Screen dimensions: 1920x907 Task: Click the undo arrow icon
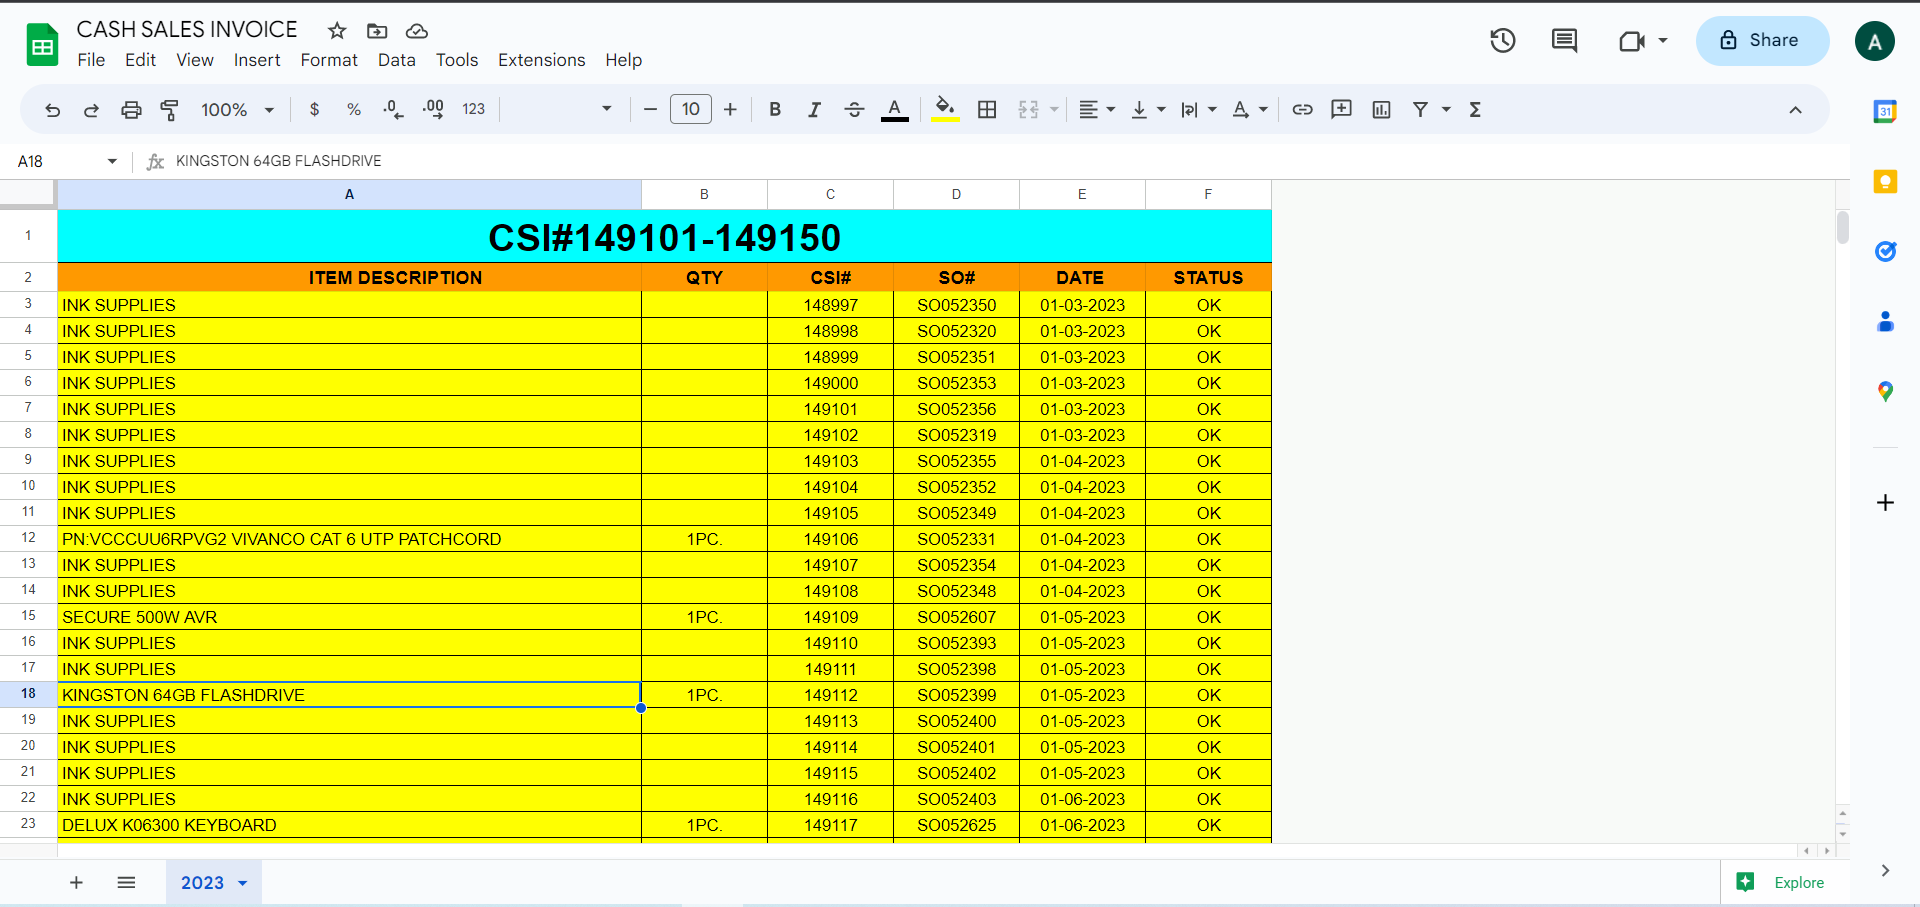tap(53, 110)
